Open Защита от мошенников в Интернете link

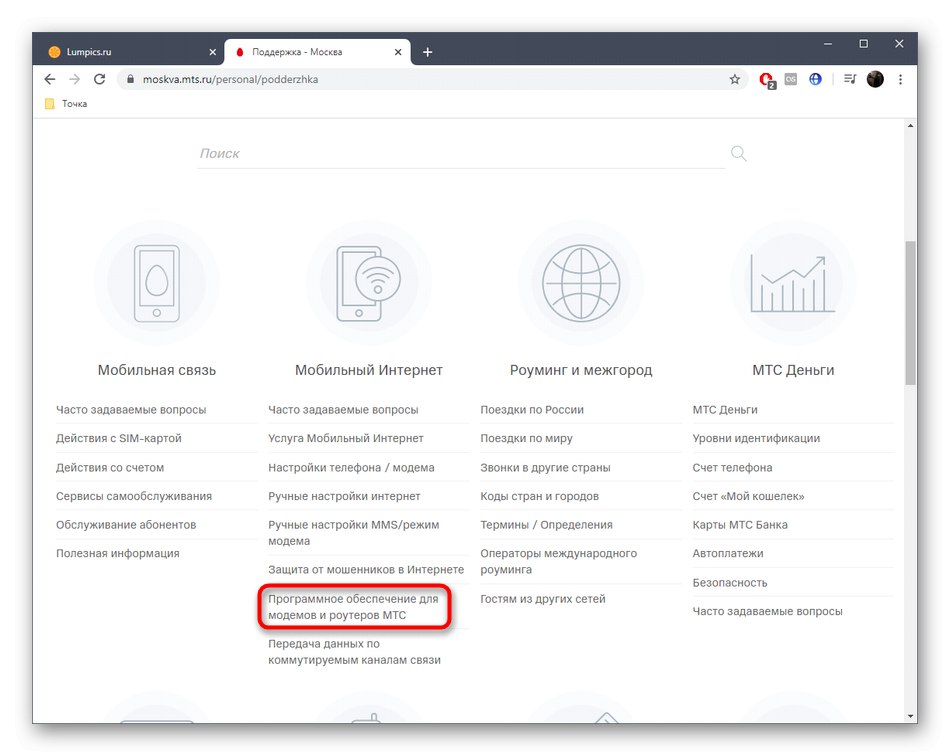(366, 569)
